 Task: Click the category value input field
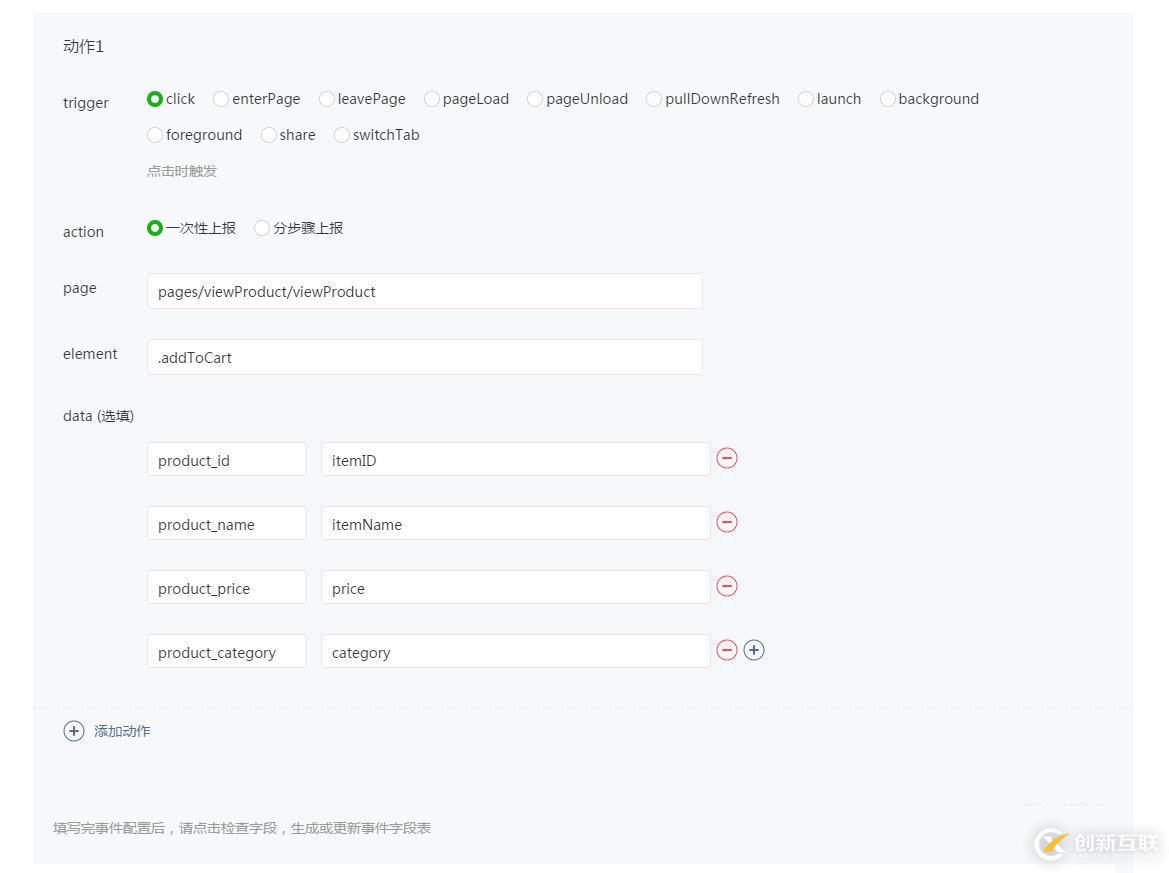coord(515,651)
